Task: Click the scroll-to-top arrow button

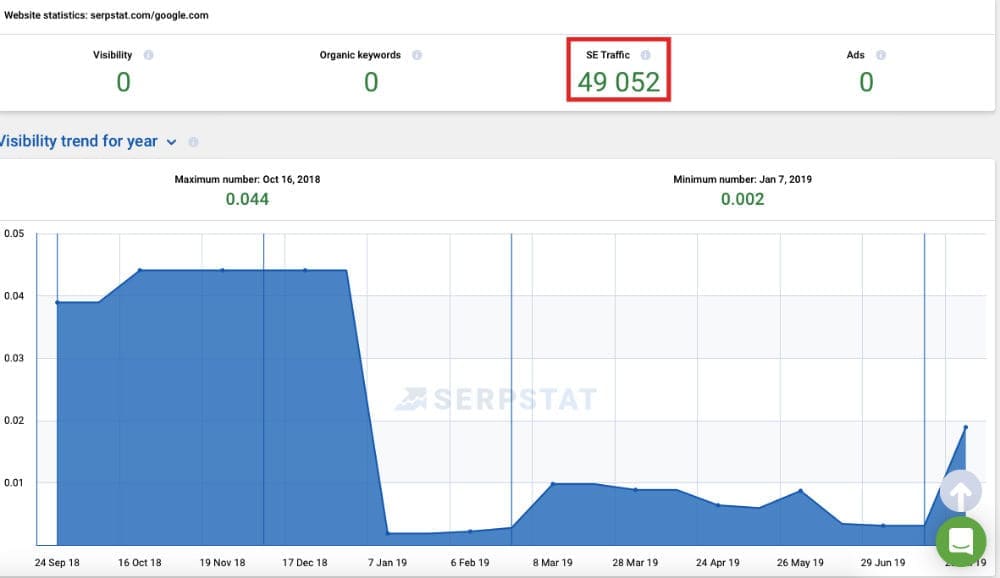Action: (x=960, y=492)
